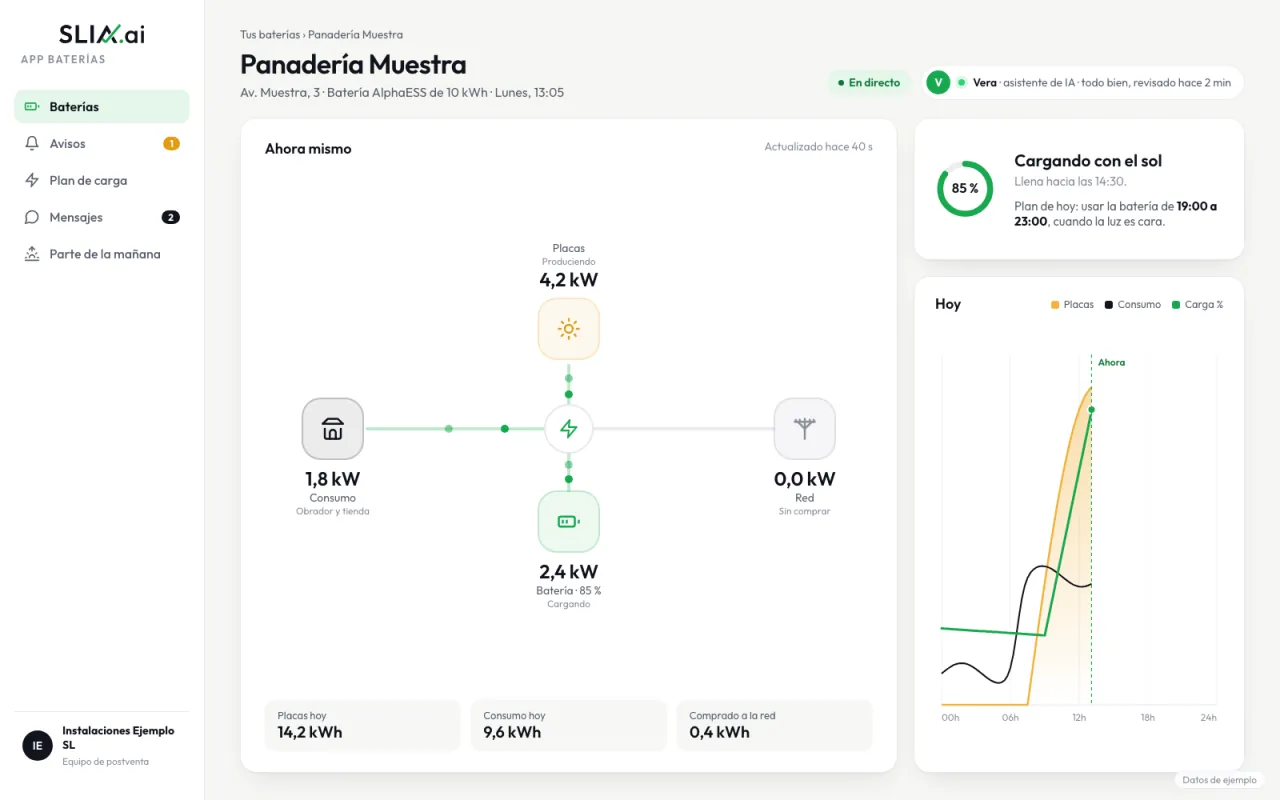The width and height of the screenshot is (1280, 800).
Task: Click the green Vera avatar
Action: click(938, 83)
